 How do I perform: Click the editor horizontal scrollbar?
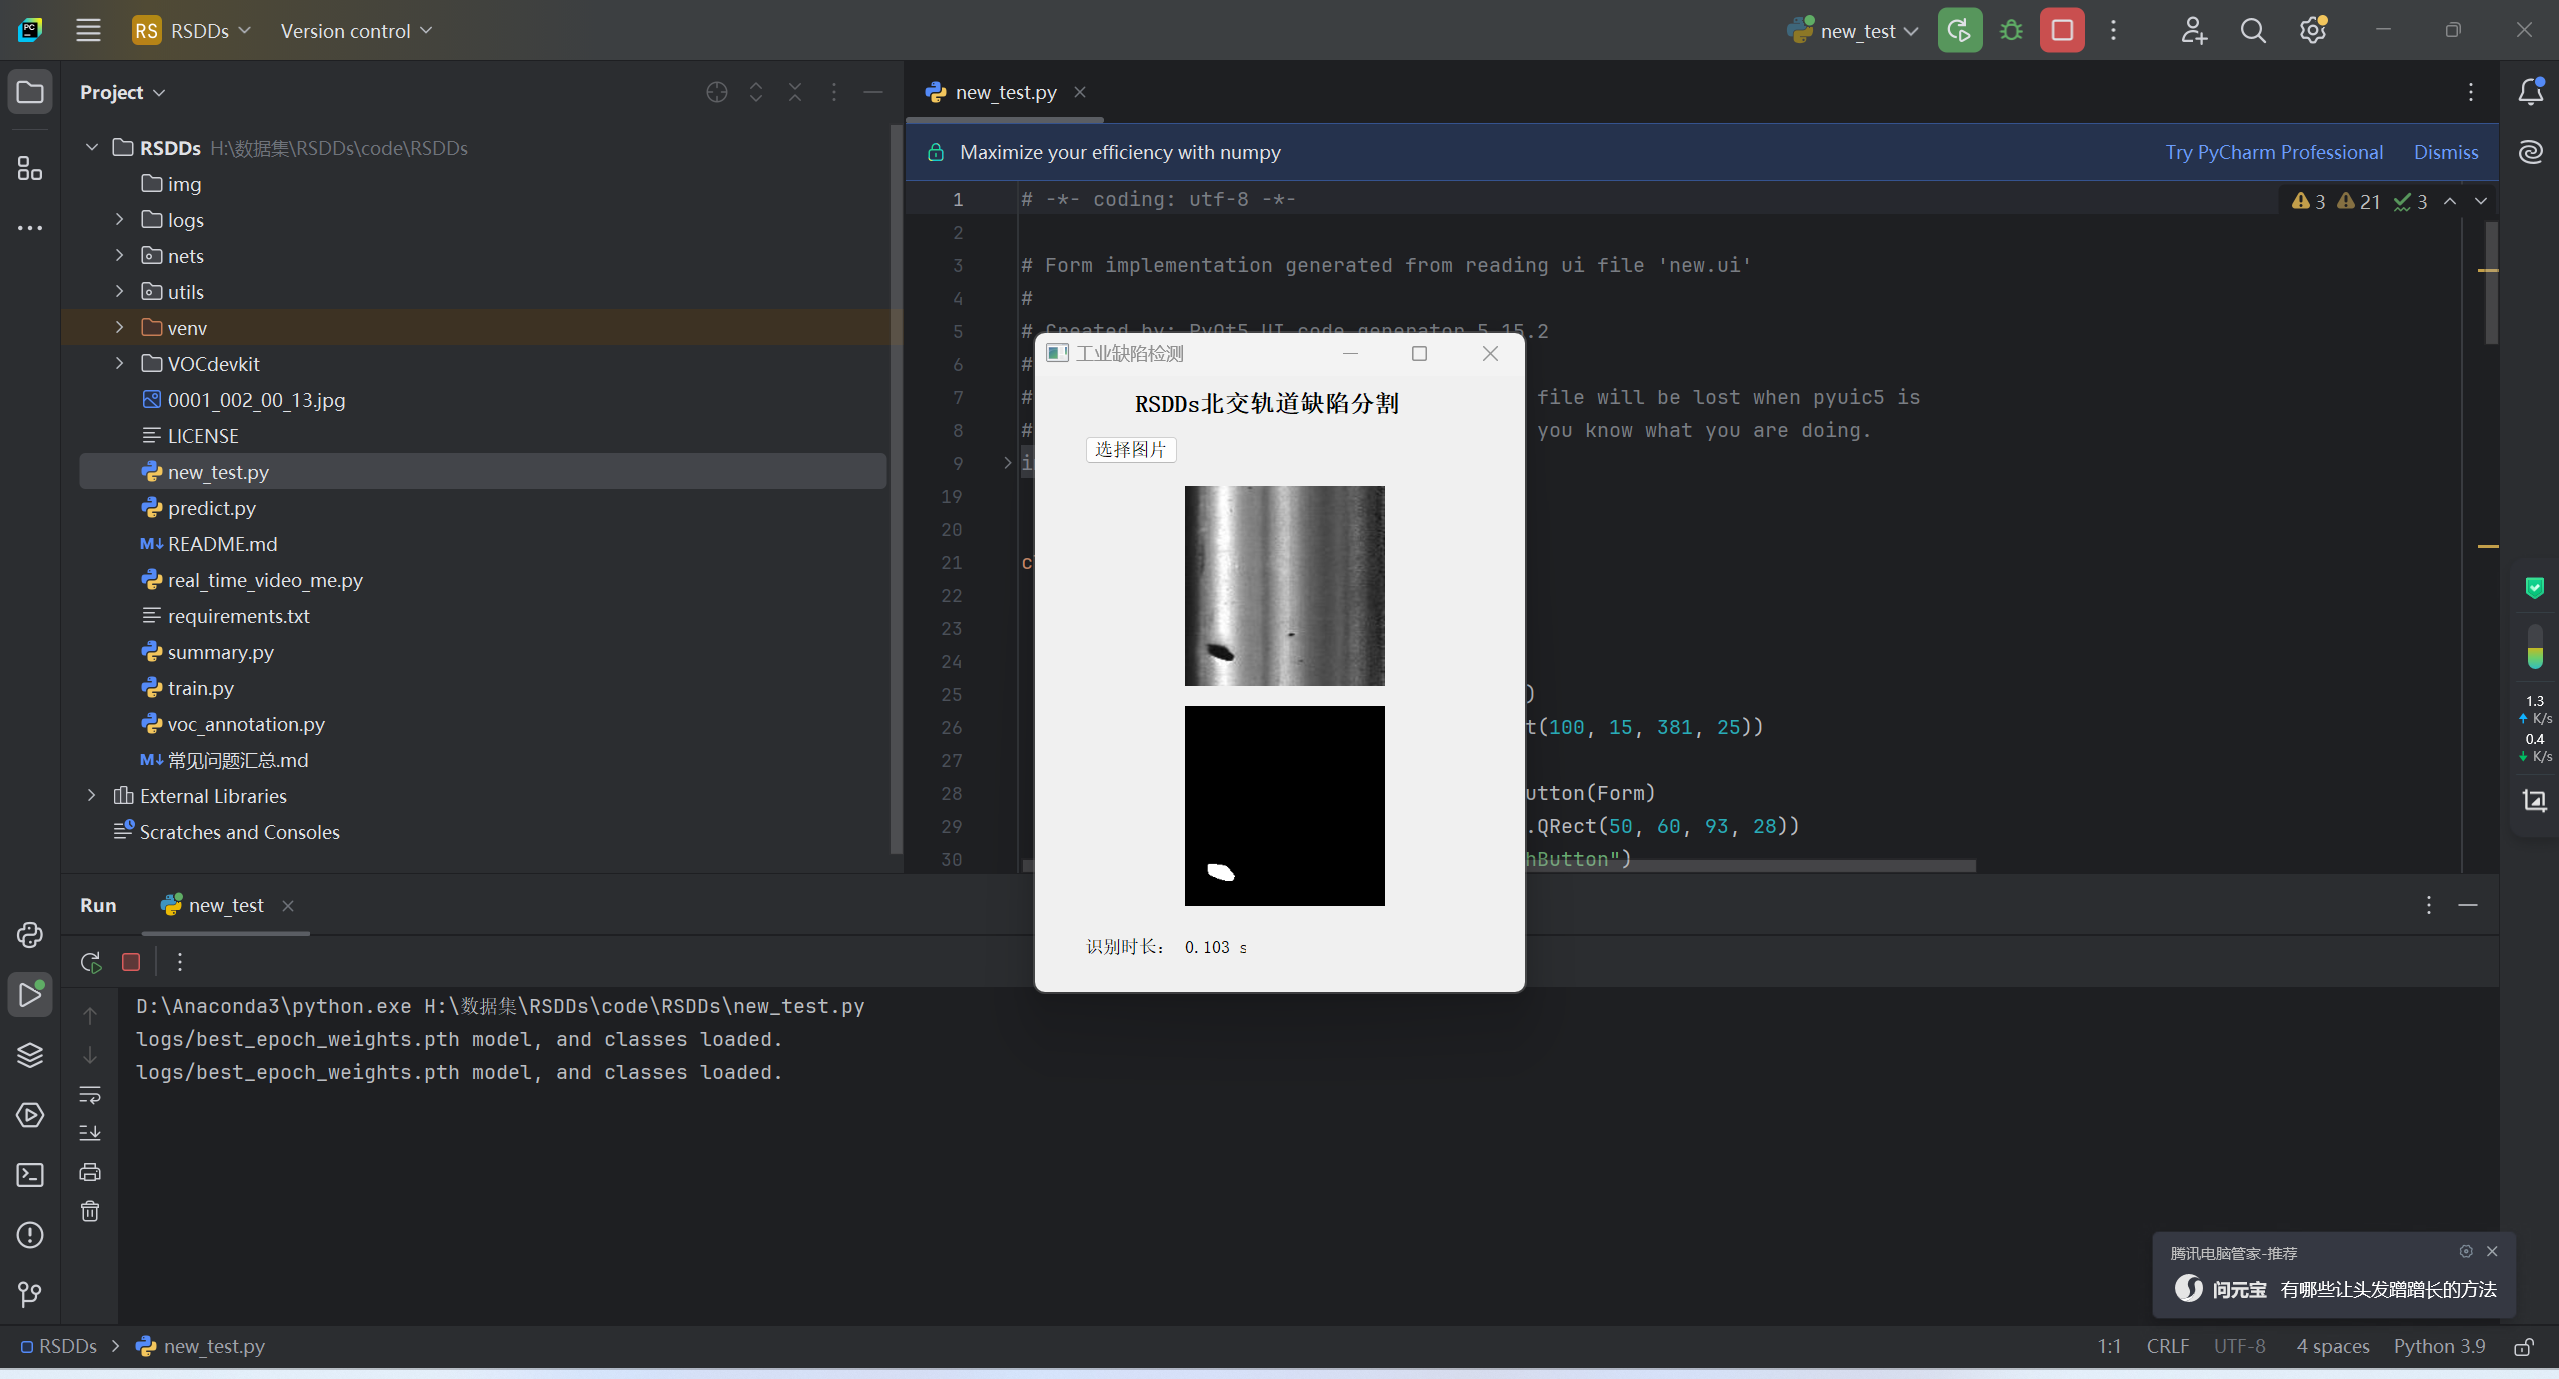(1750, 866)
